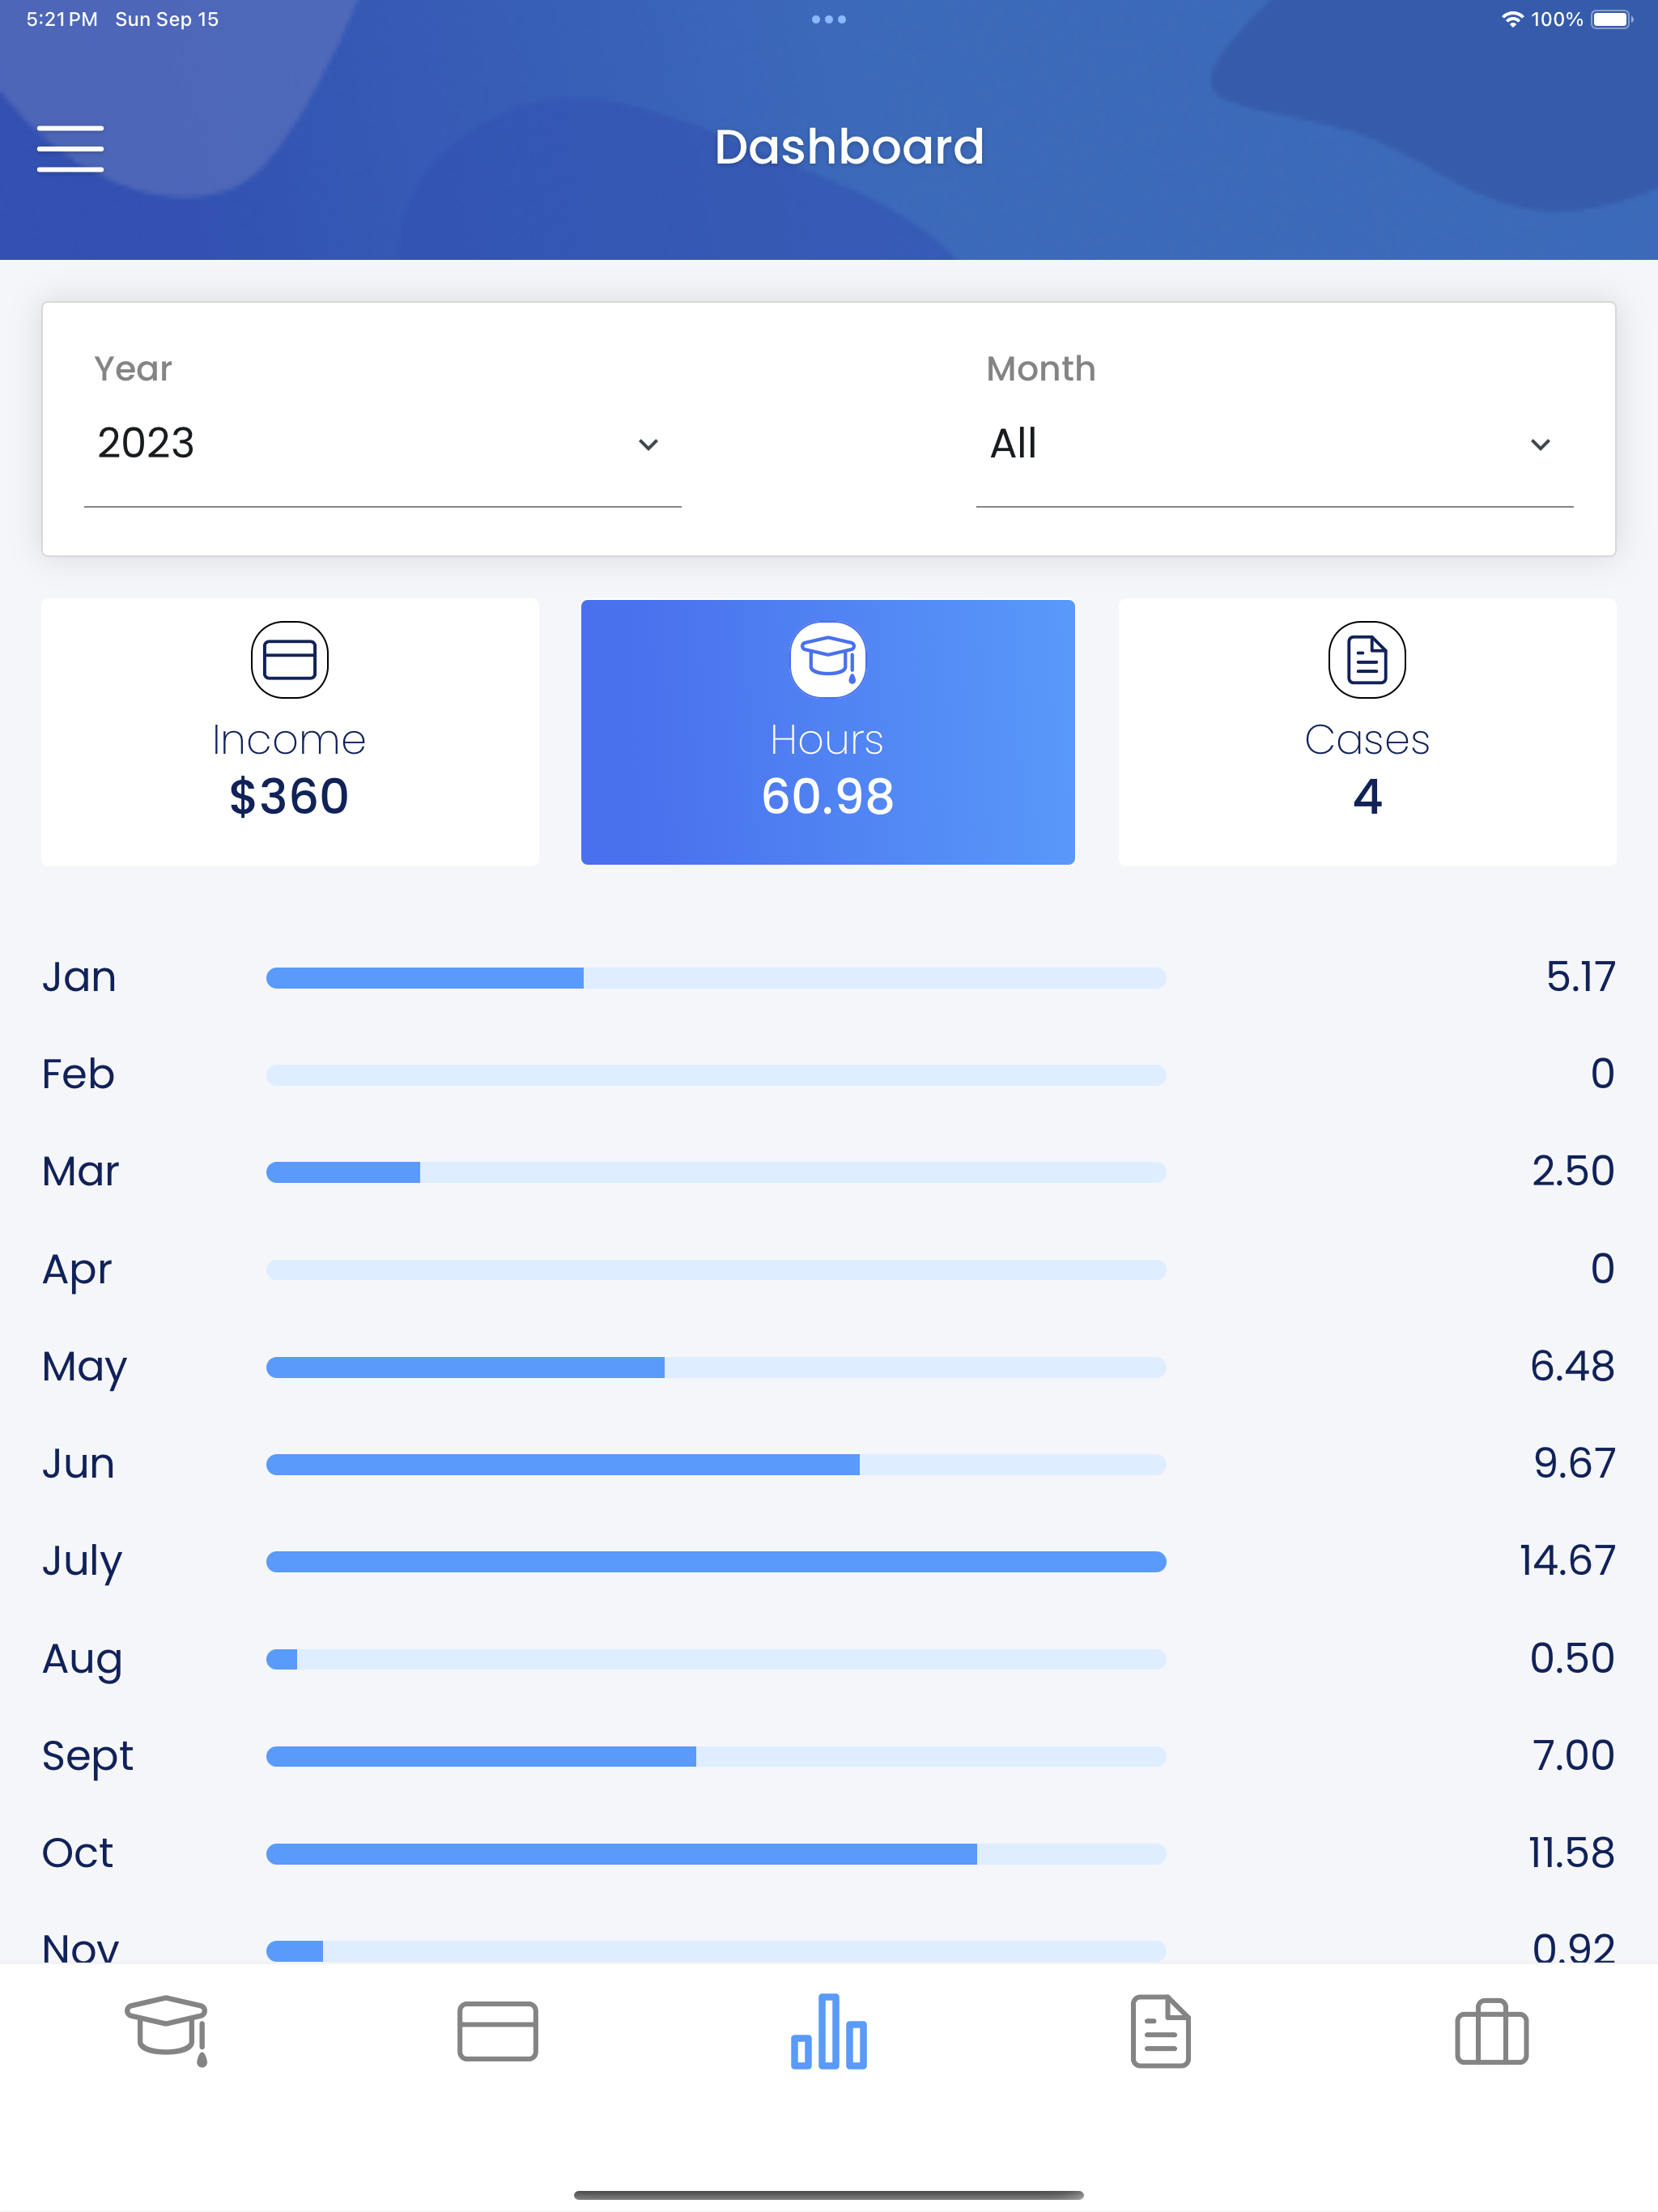Click the Jan row label
The image size is (1658, 2212).
tap(79, 977)
